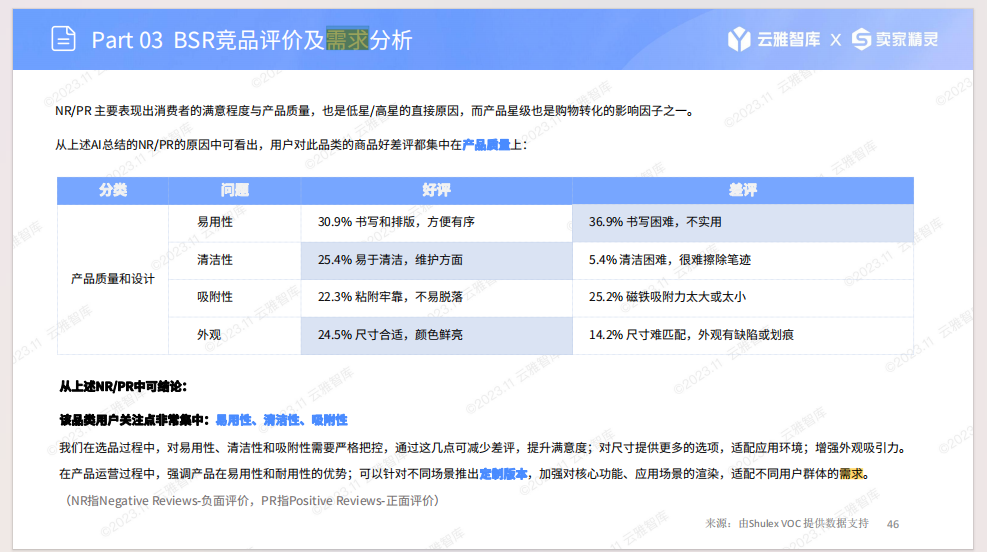Click the document icon beside Part 03
987x552 pixels.
(64, 39)
